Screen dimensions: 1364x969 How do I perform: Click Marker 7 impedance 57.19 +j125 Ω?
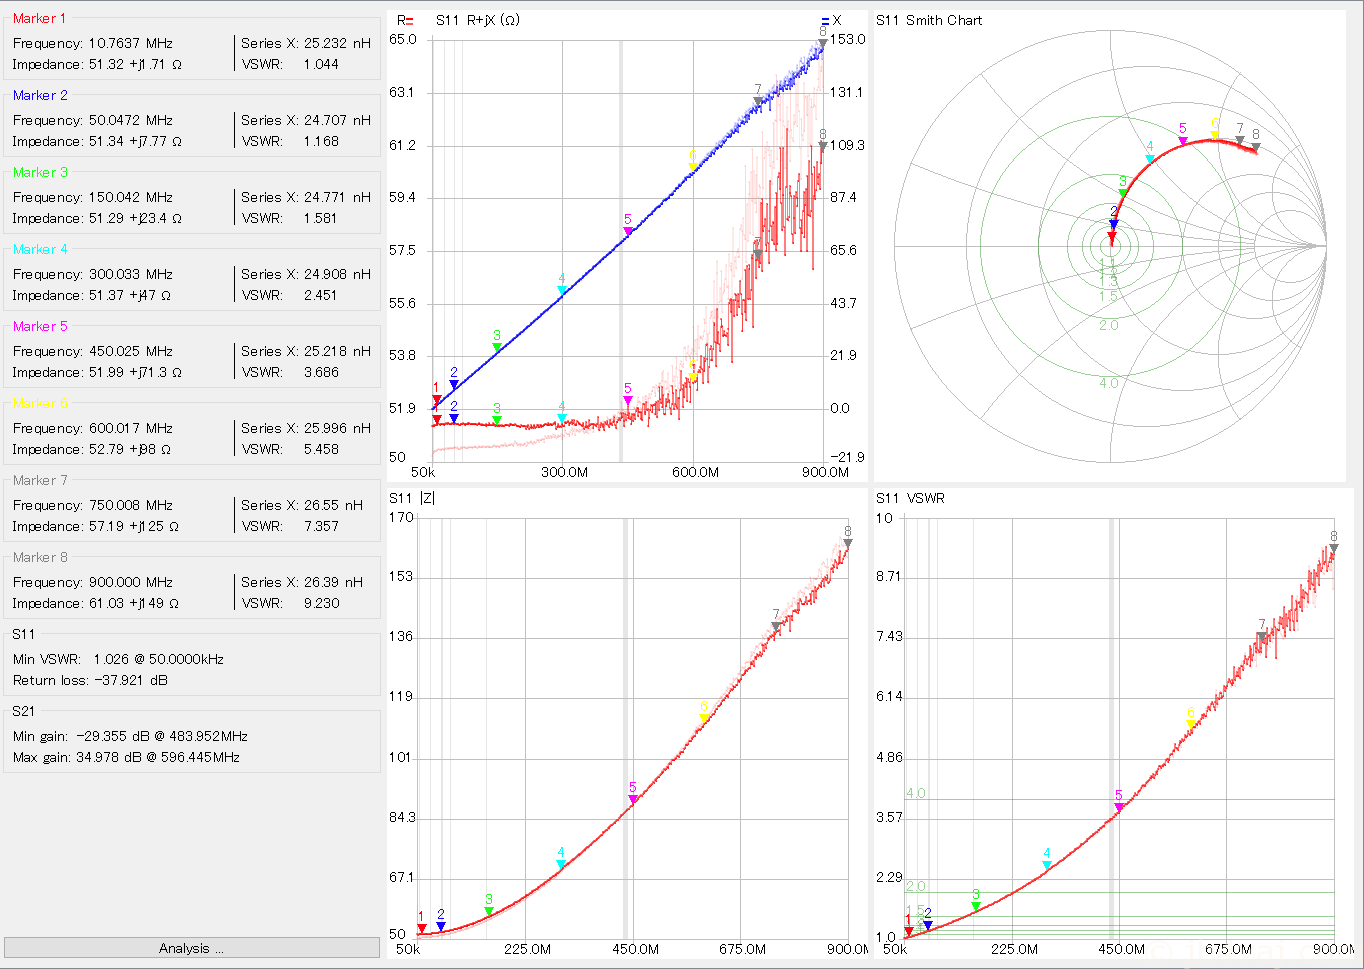(134, 526)
